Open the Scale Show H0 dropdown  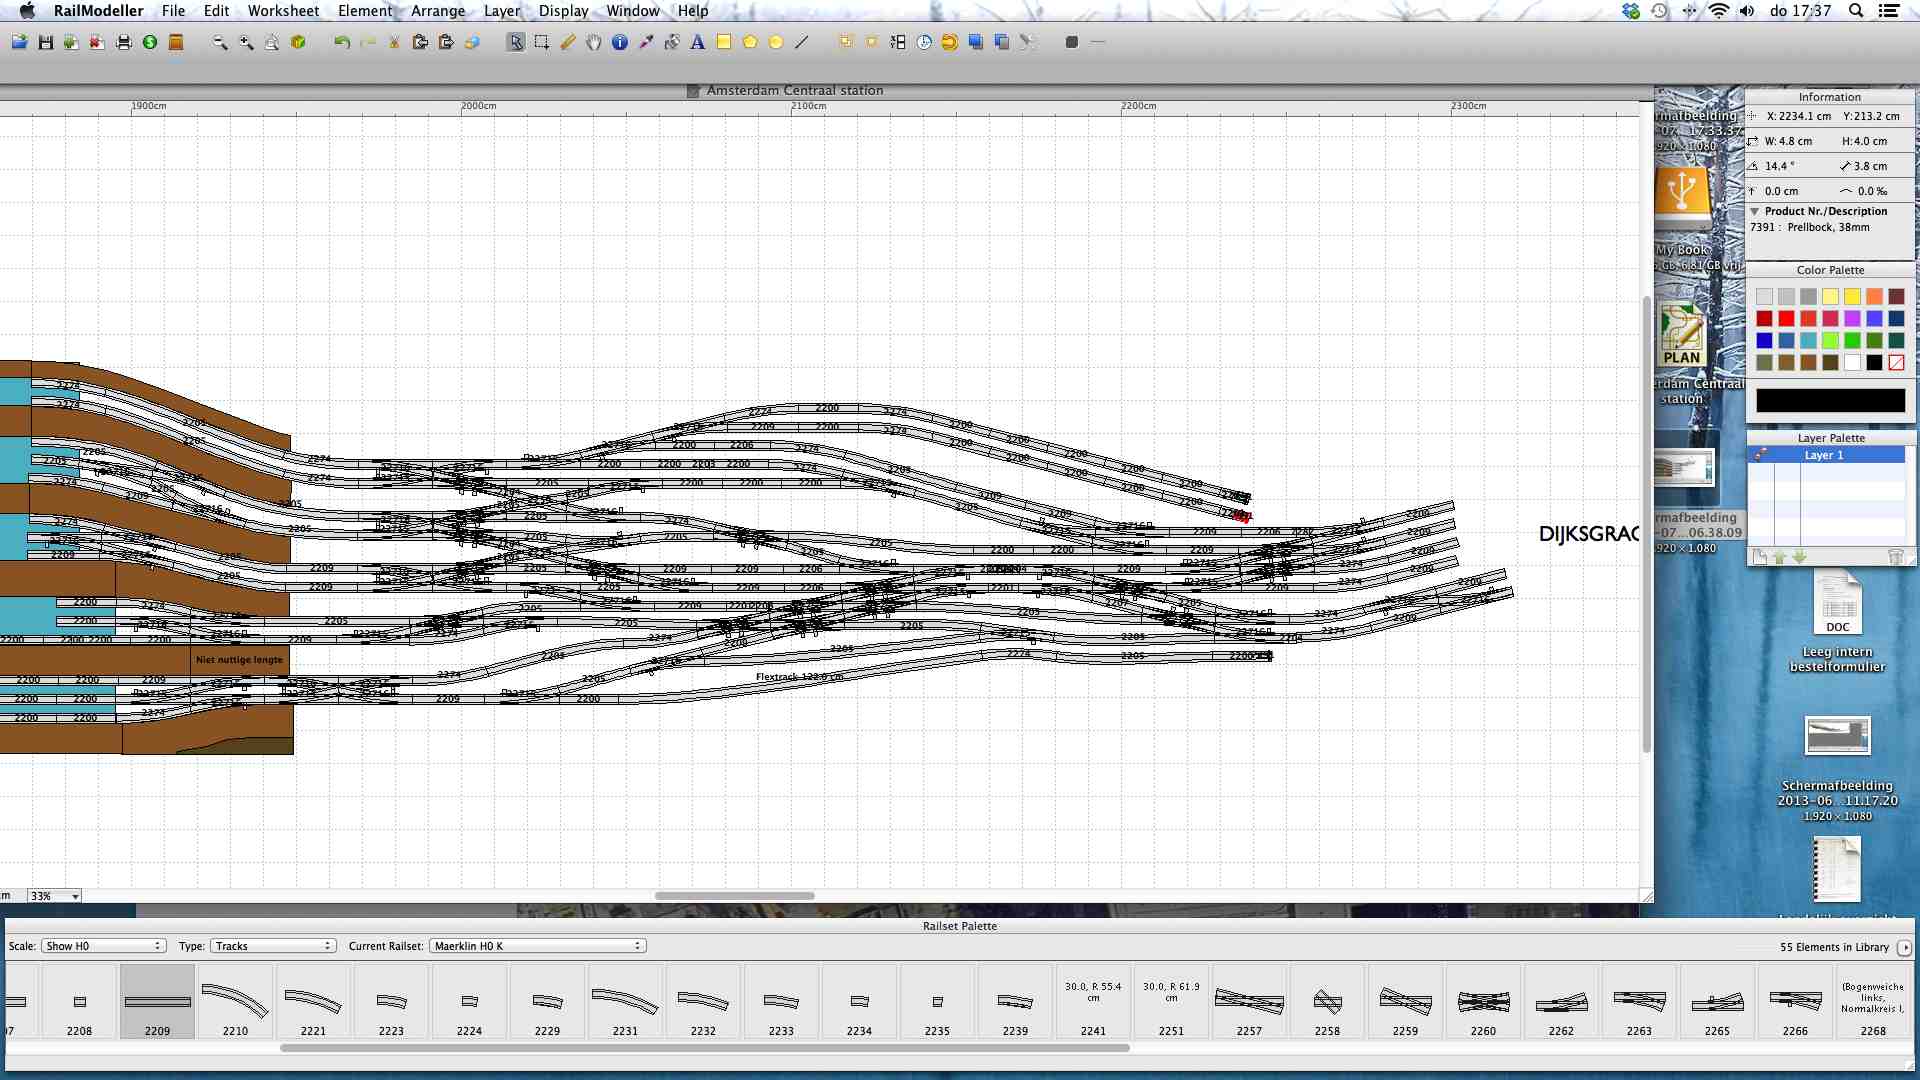(x=103, y=946)
